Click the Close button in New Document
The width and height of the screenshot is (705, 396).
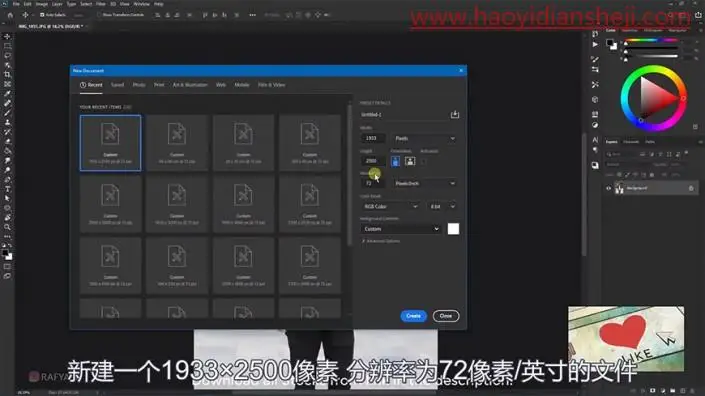[x=446, y=316]
